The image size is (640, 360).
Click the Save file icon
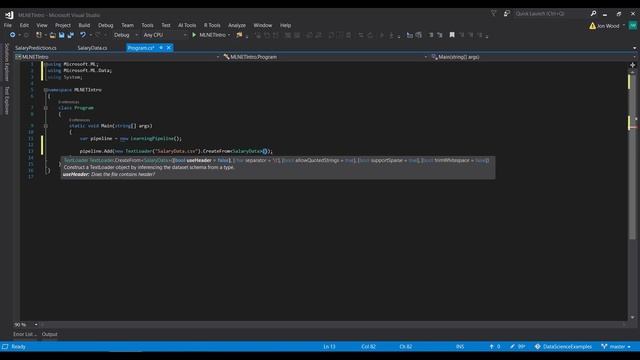[x=61, y=35]
